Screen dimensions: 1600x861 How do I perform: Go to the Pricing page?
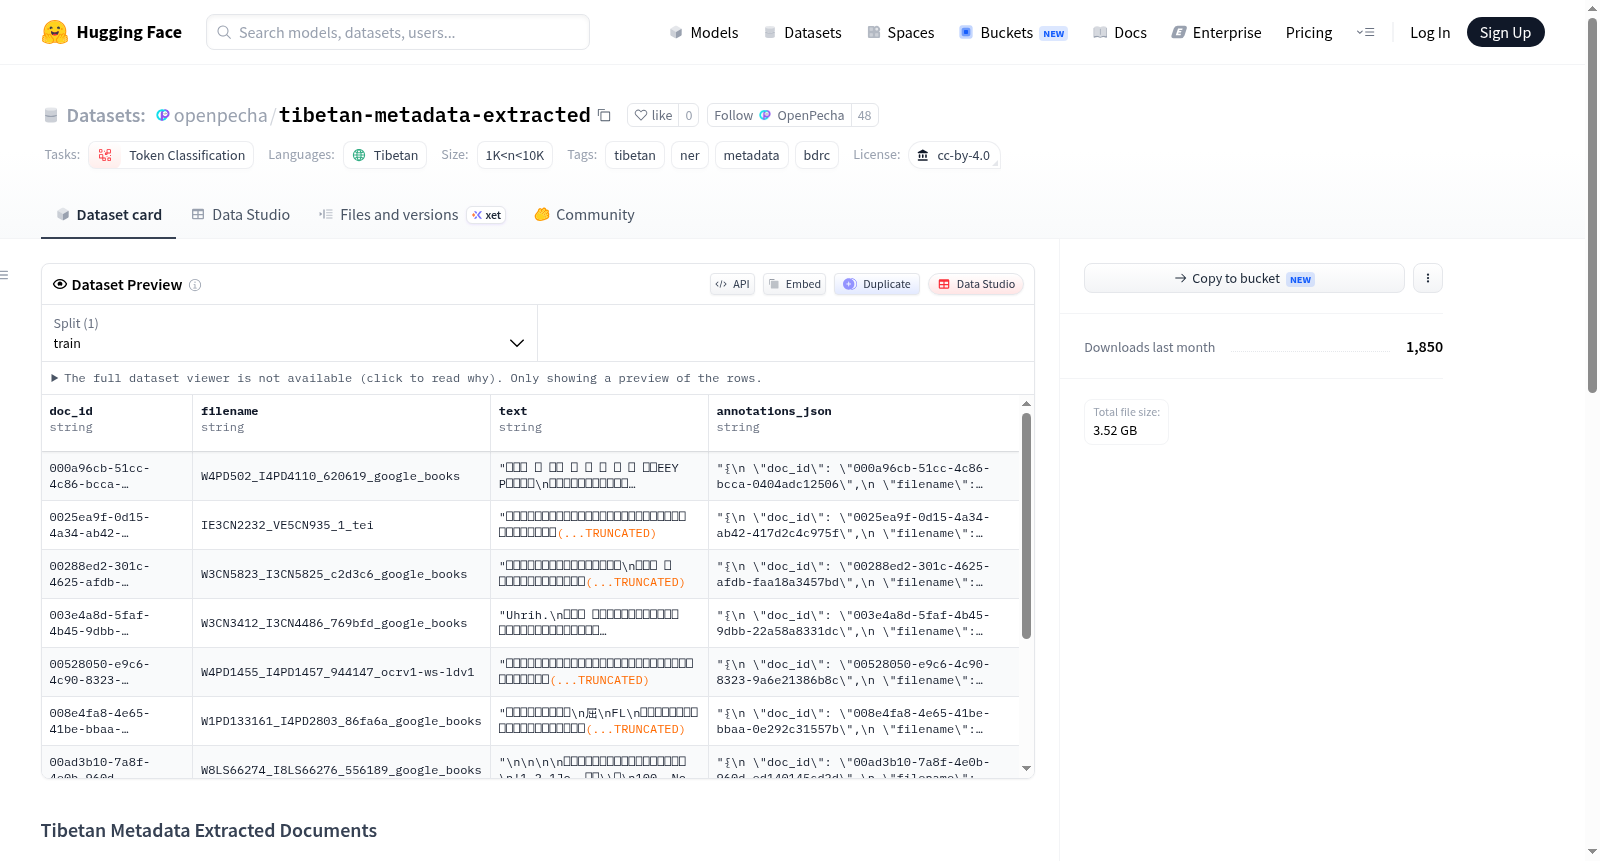pos(1309,32)
